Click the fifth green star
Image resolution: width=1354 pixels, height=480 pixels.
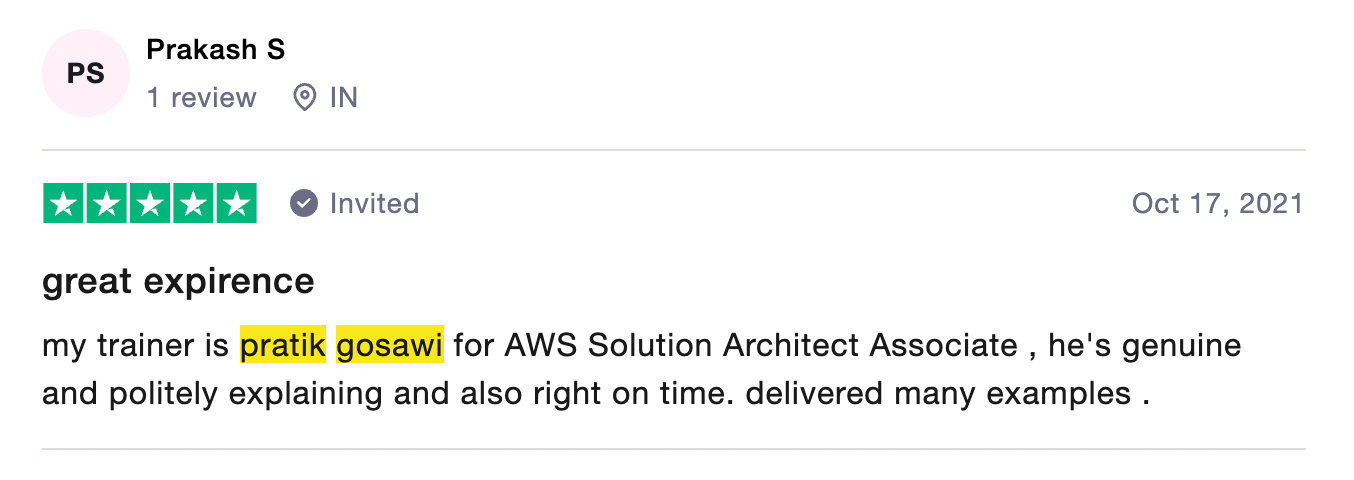tap(236, 204)
